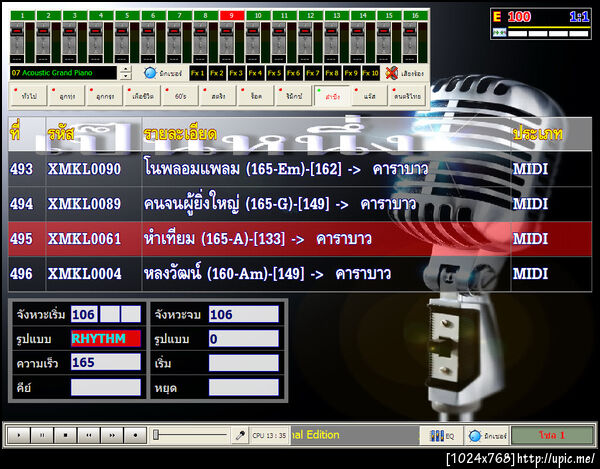This screenshot has width=600, height=469.
Task: Click the fast-forward button in transport bar
Action: point(112,435)
